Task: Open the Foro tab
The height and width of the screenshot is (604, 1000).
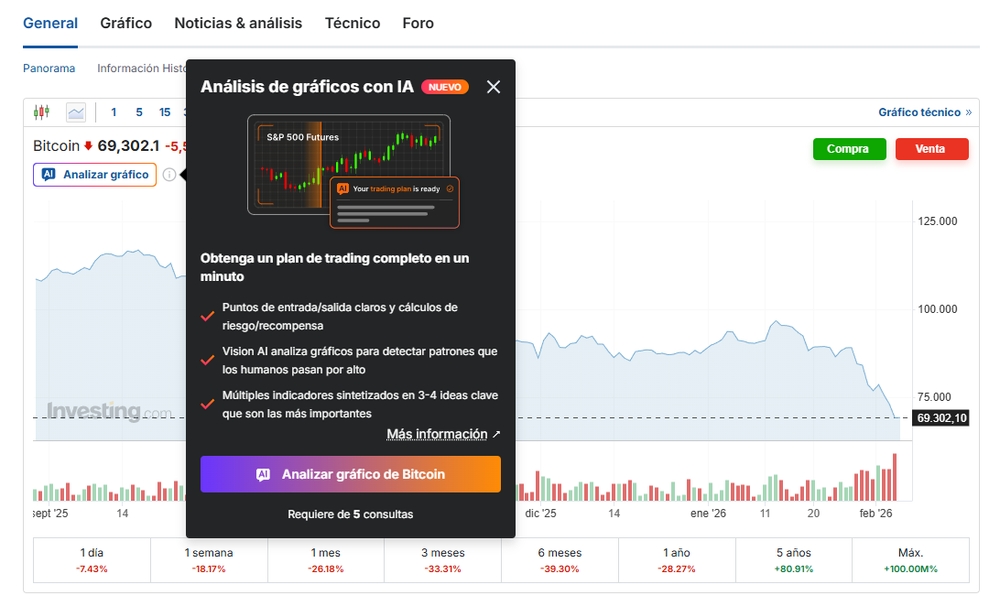Action: pyautogui.click(x=418, y=23)
